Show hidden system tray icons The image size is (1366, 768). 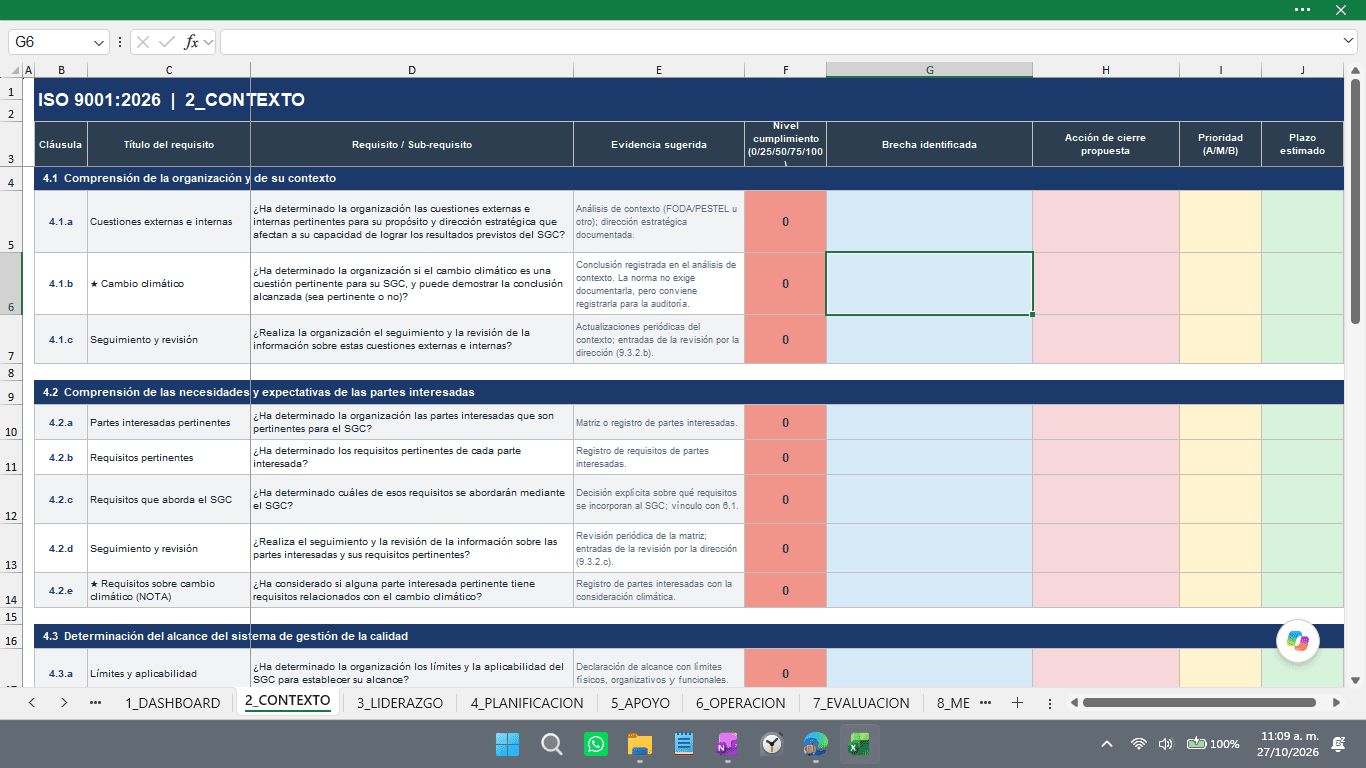pyautogui.click(x=1107, y=744)
